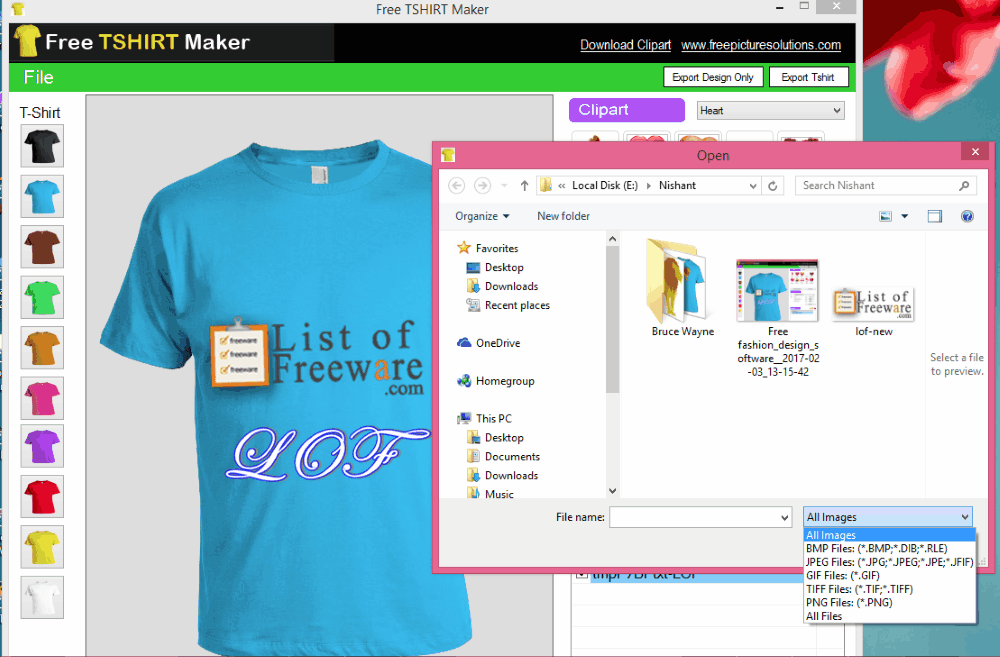This screenshot has height=657, width=1000.
Task: Click the File name input field
Action: coord(694,517)
